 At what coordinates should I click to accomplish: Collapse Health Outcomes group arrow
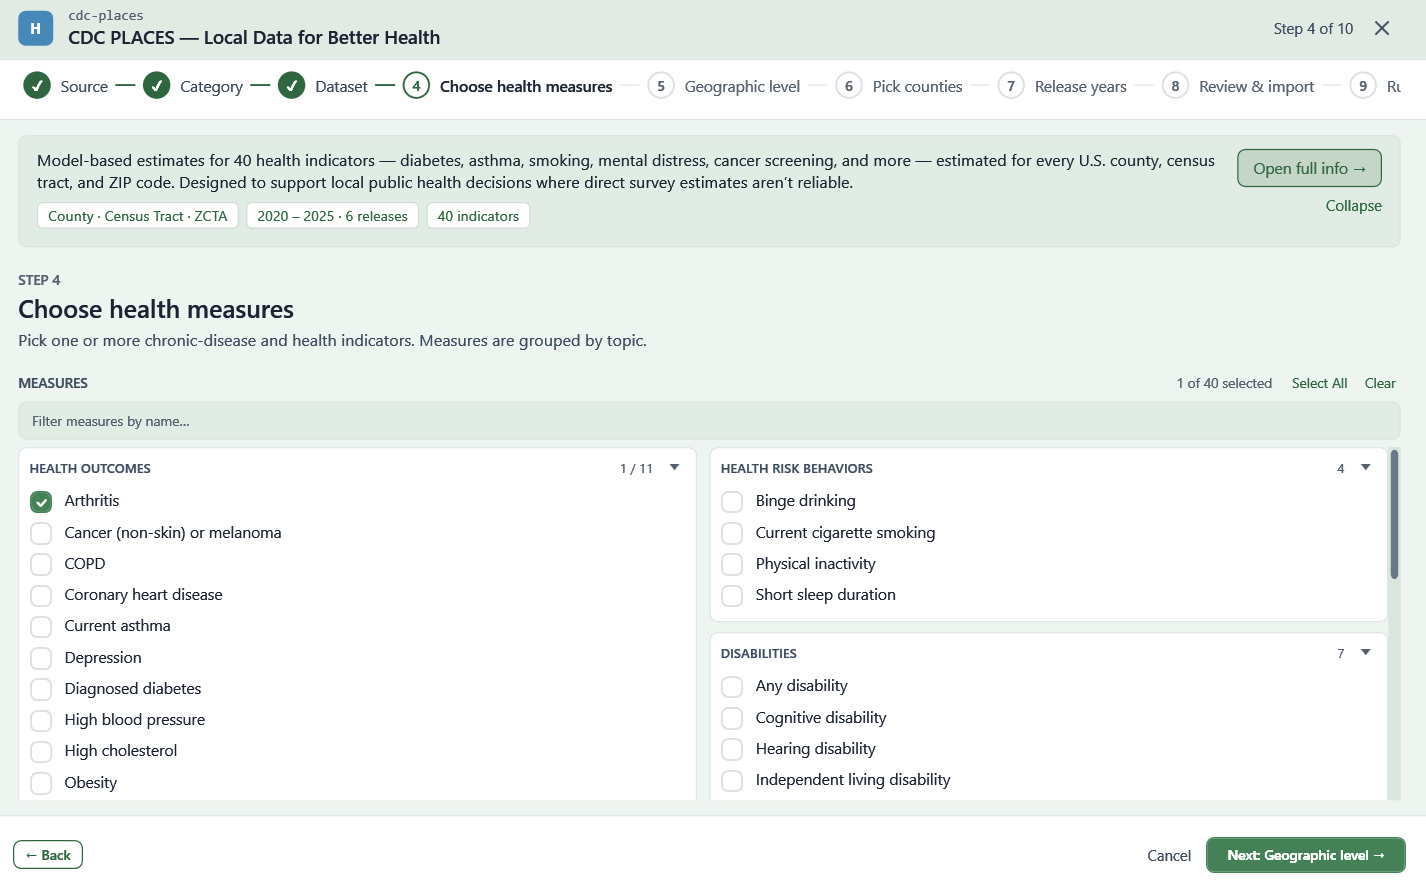coord(675,468)
